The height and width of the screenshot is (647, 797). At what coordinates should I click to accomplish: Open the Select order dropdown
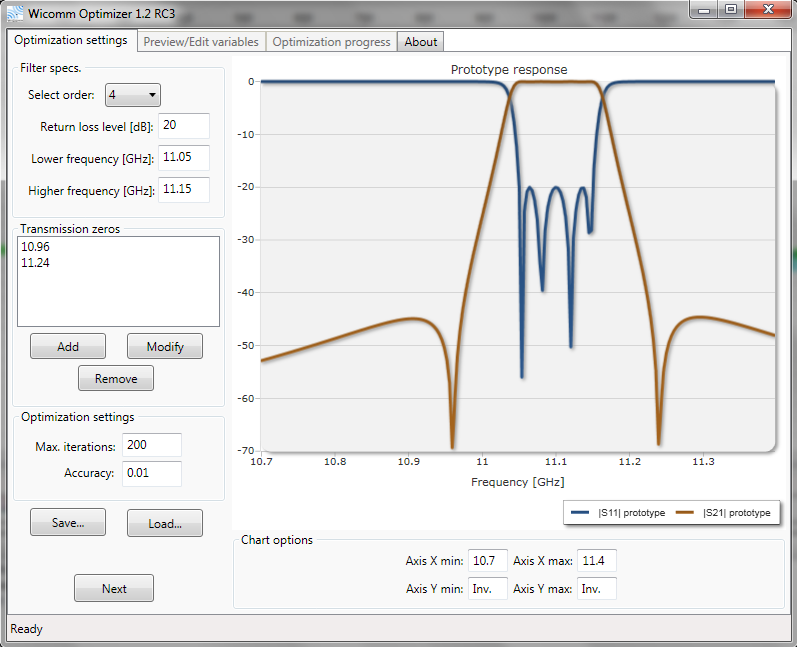(x=133, y=95)
